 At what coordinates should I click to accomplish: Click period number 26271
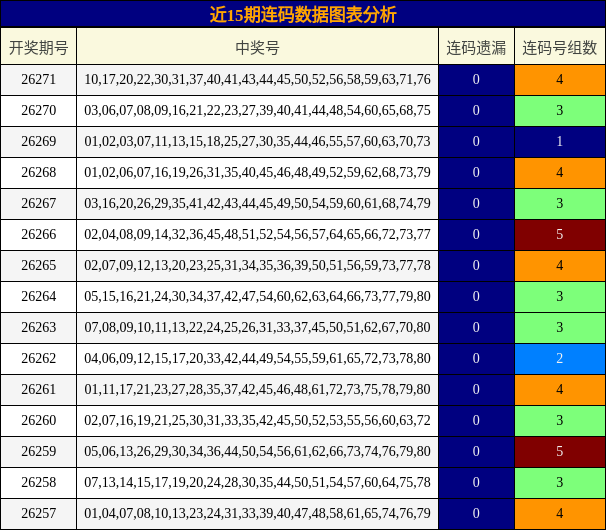tap(38, 80)
